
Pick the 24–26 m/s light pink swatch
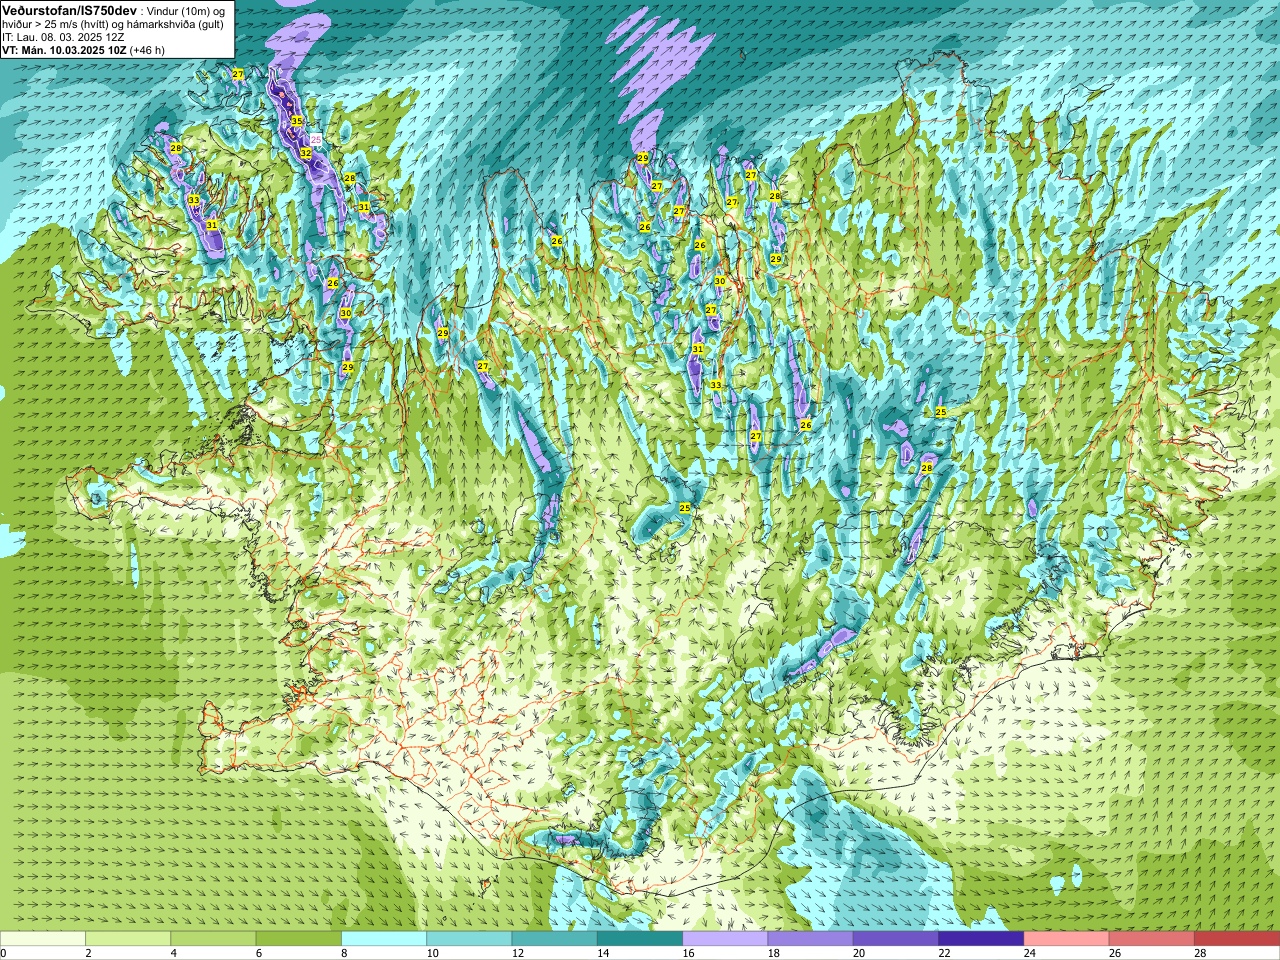1067,939
